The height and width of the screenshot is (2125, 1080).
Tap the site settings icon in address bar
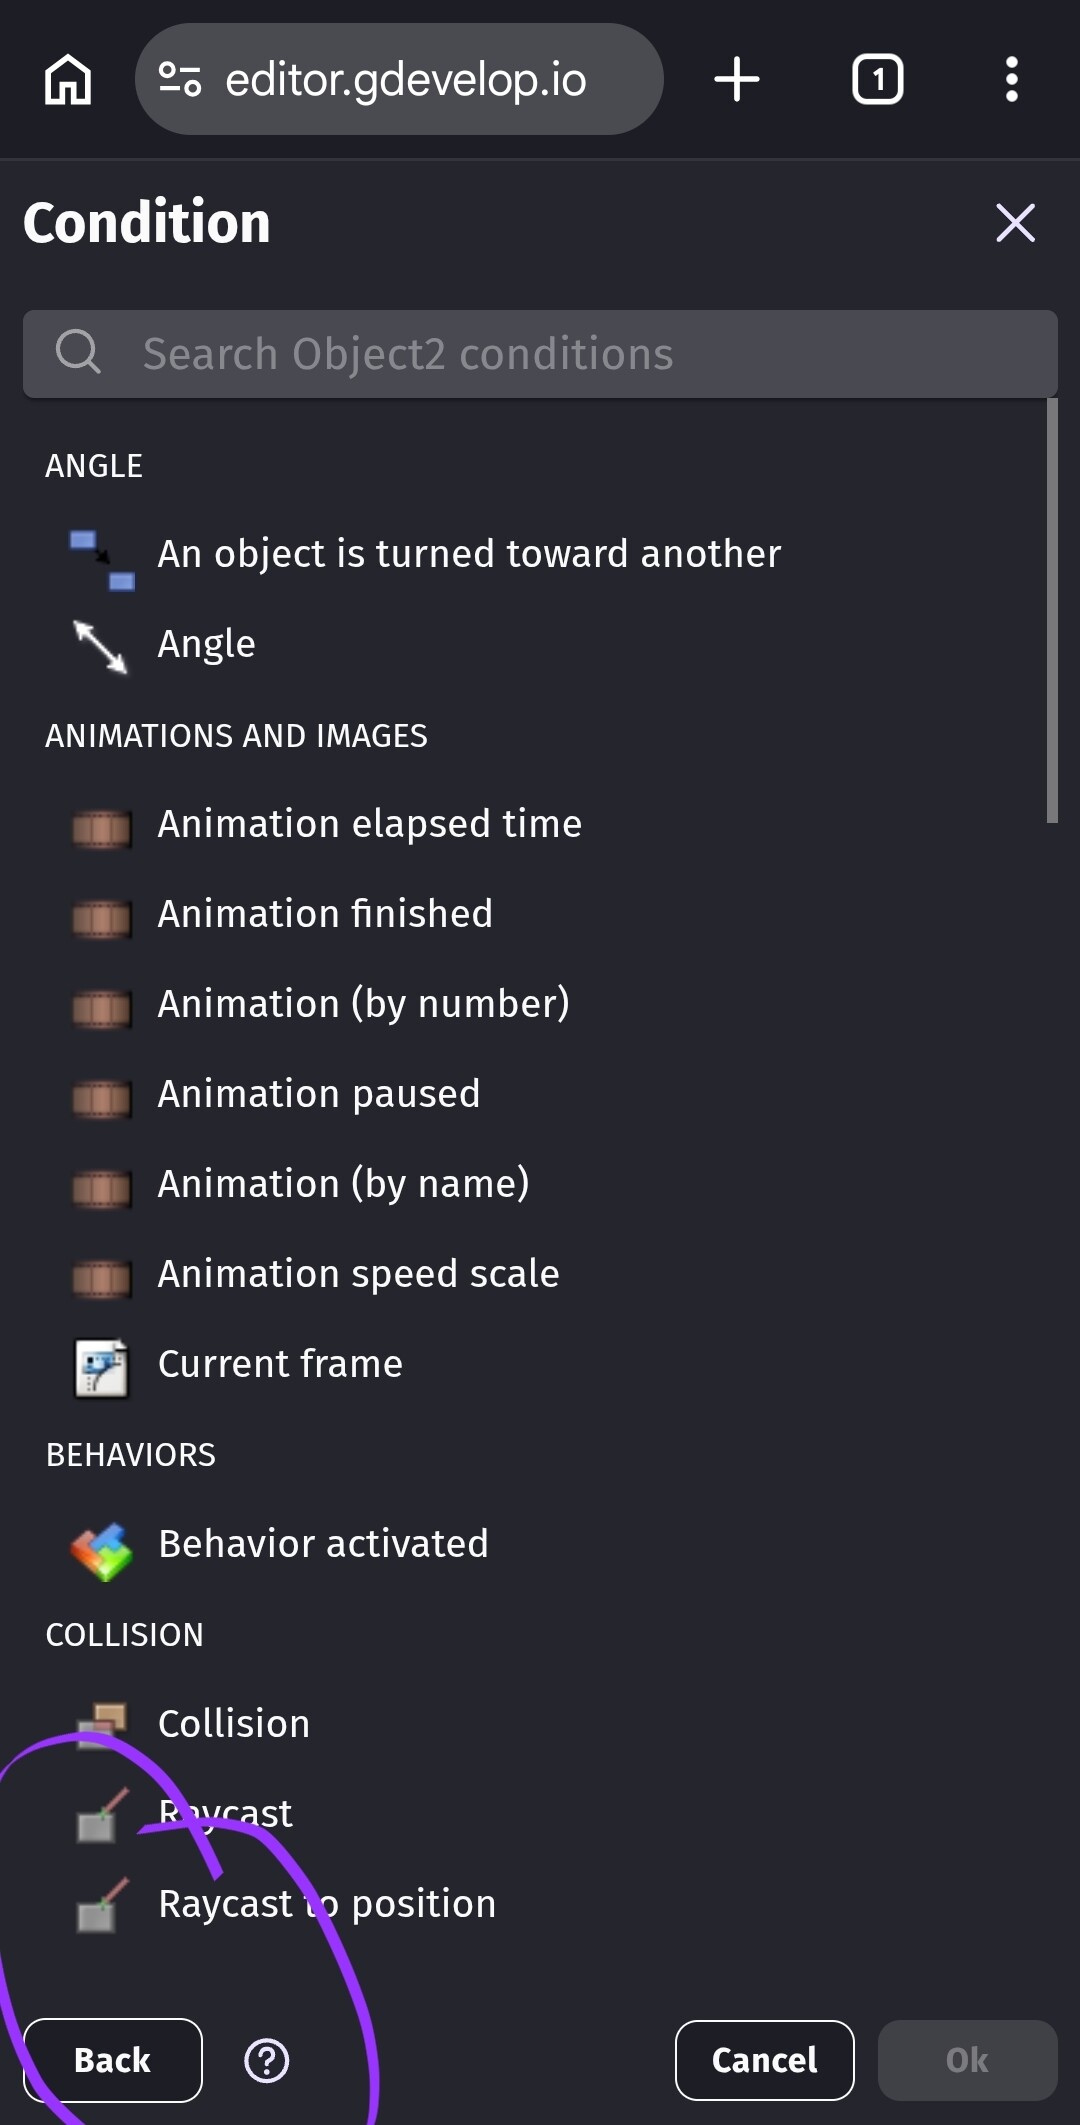pos(180,80)
